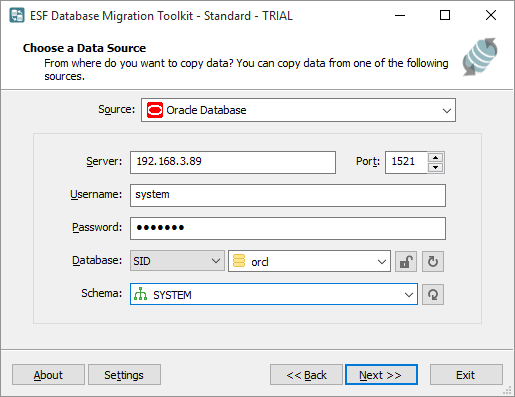
Task: Refresh the schema list icon button
Action: (433, 295)
